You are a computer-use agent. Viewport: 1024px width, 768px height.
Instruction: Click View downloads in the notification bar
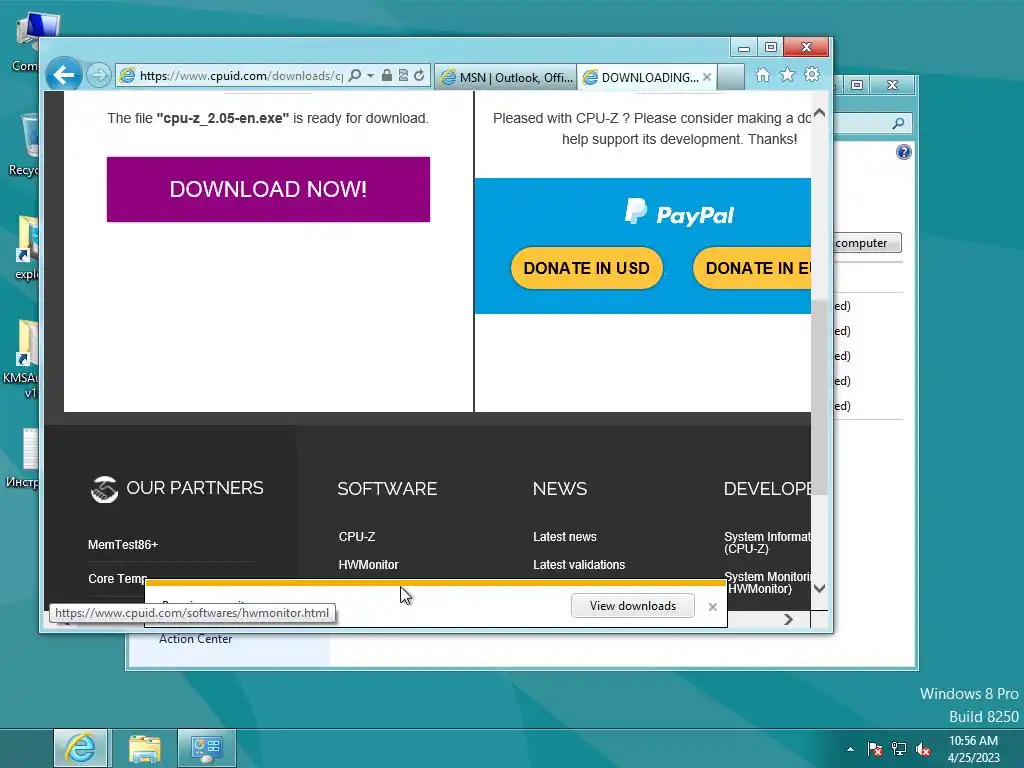coord(633,606)
